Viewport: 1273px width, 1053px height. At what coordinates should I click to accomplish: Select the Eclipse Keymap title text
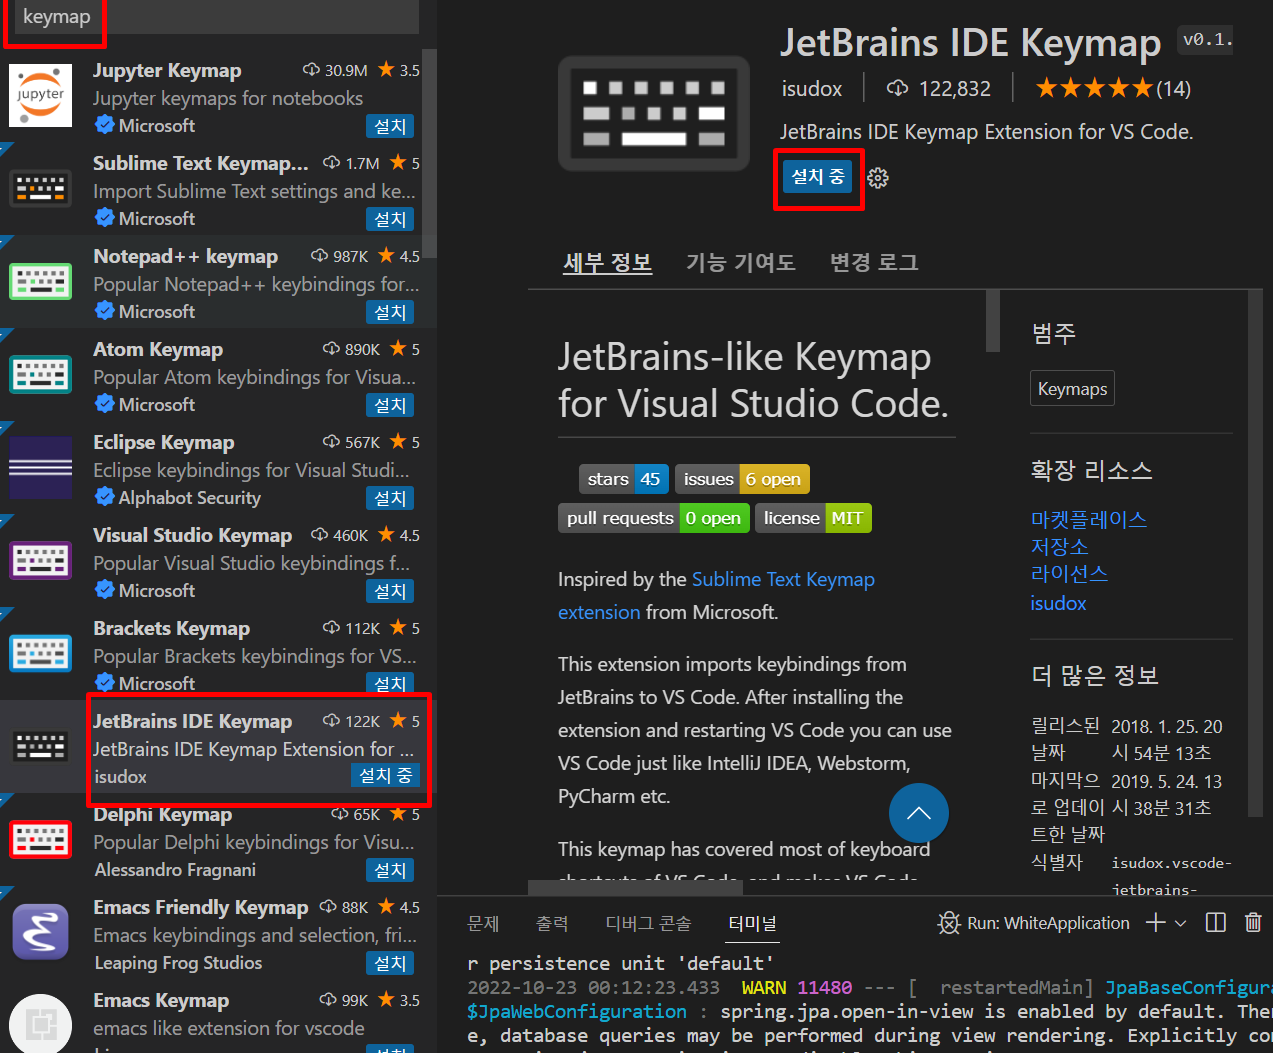(x=163, y=442)
